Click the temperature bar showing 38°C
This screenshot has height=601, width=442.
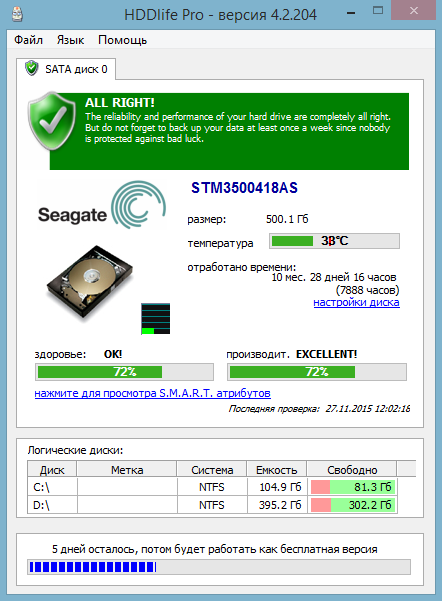(x=334, y=241)
